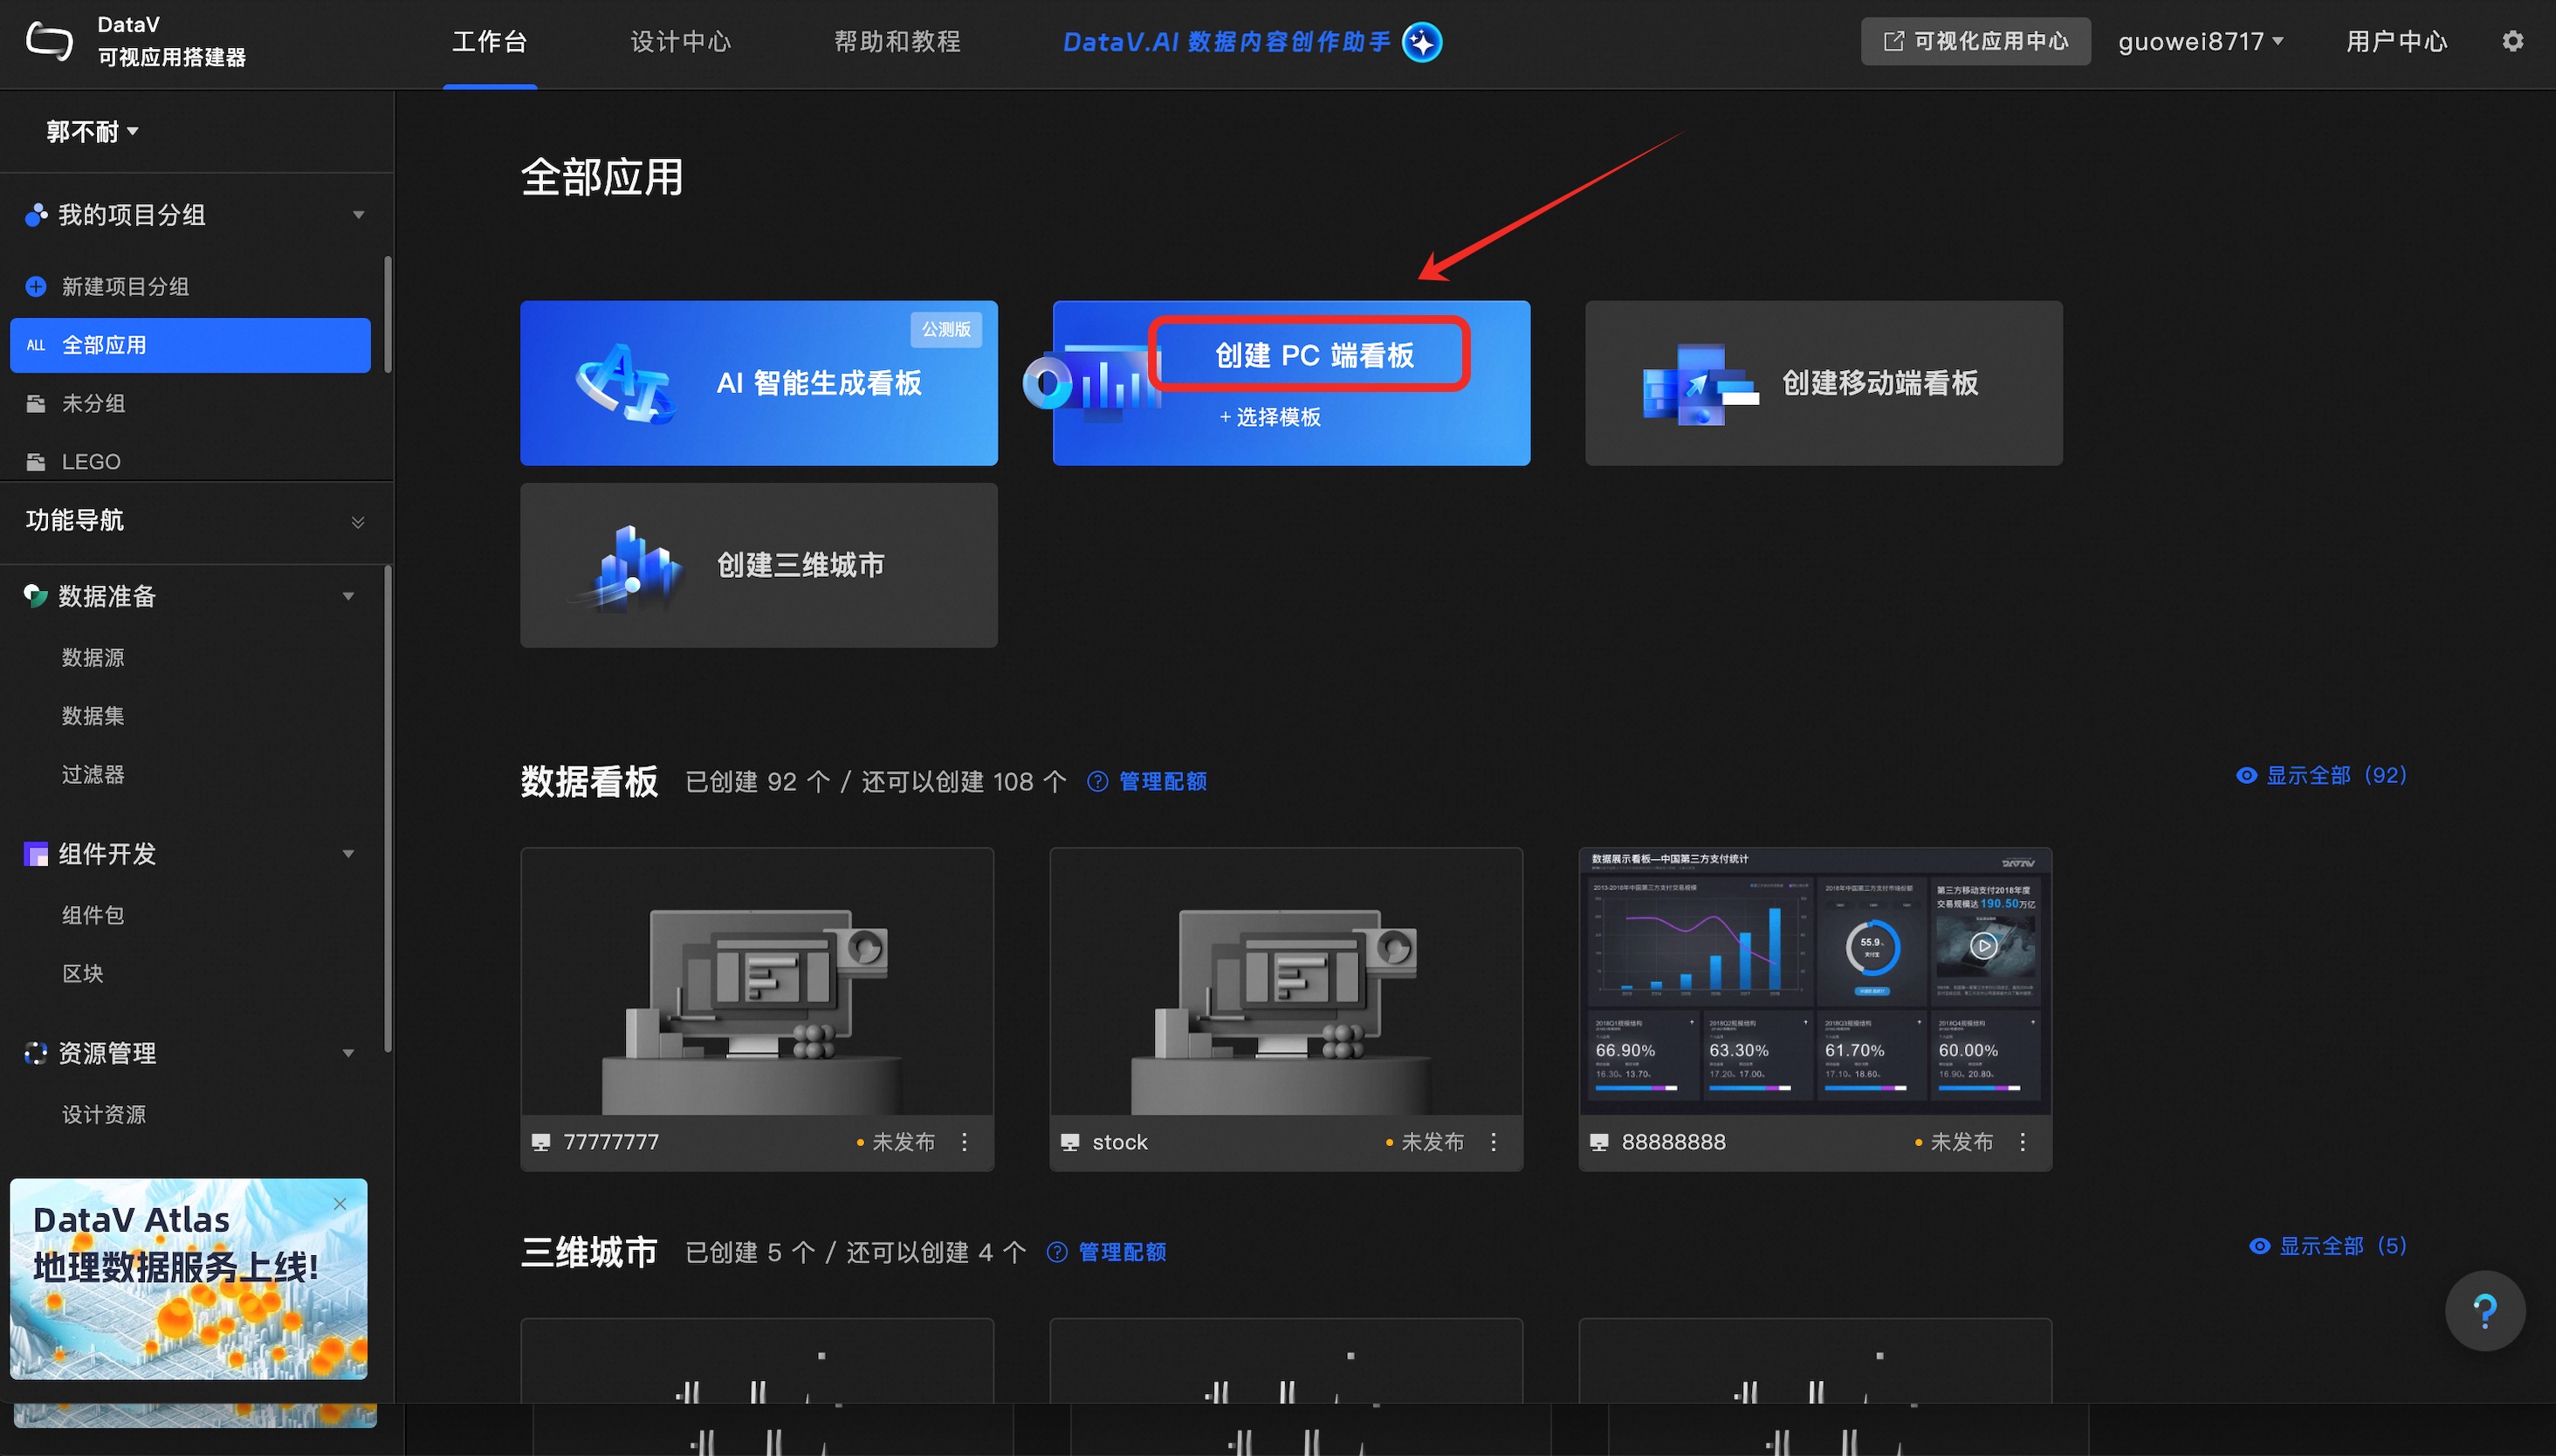
Task: Collapse the 数据准备 section
Action: (348, 596)
